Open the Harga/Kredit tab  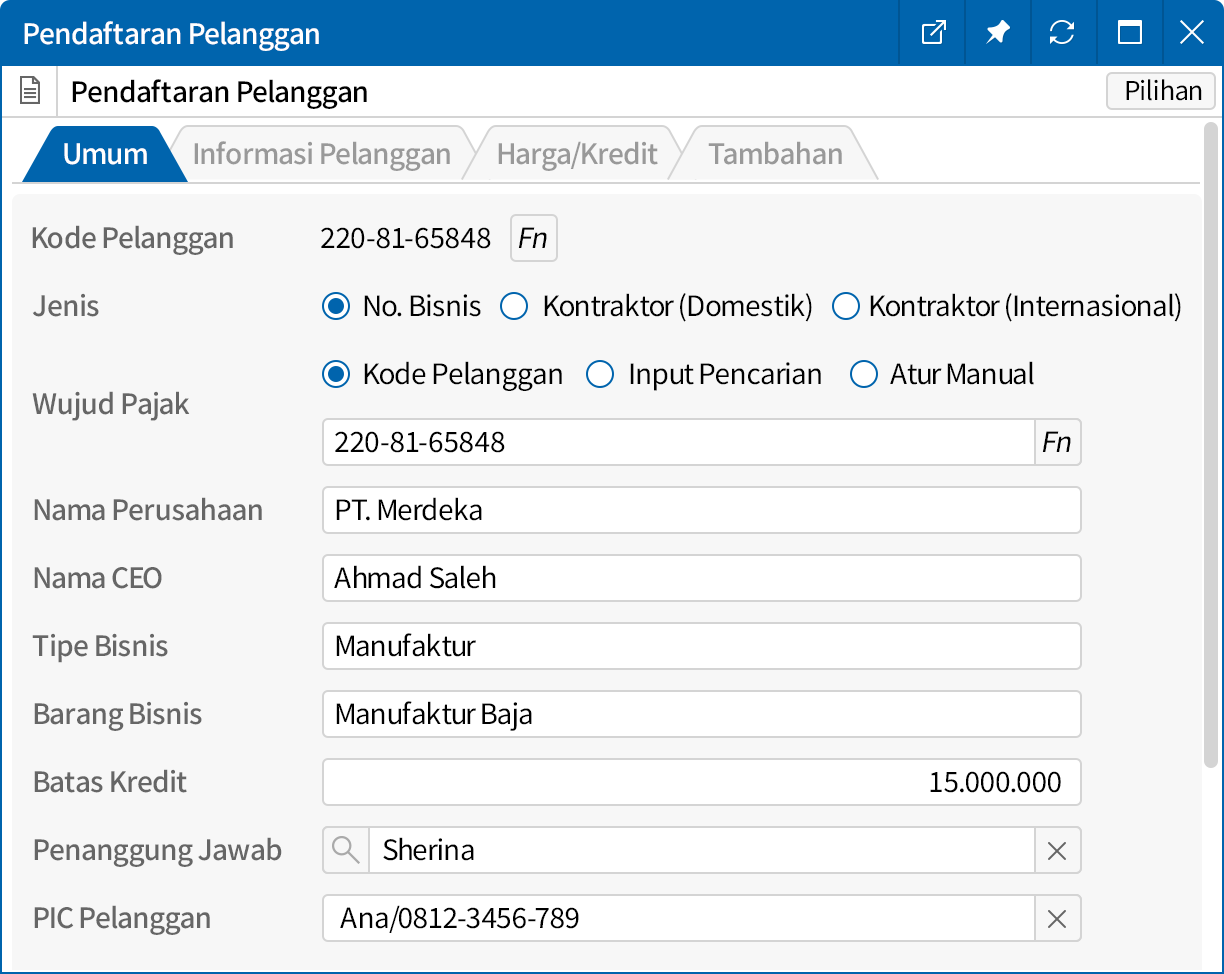pyautogui.click(x=577, y=154)
